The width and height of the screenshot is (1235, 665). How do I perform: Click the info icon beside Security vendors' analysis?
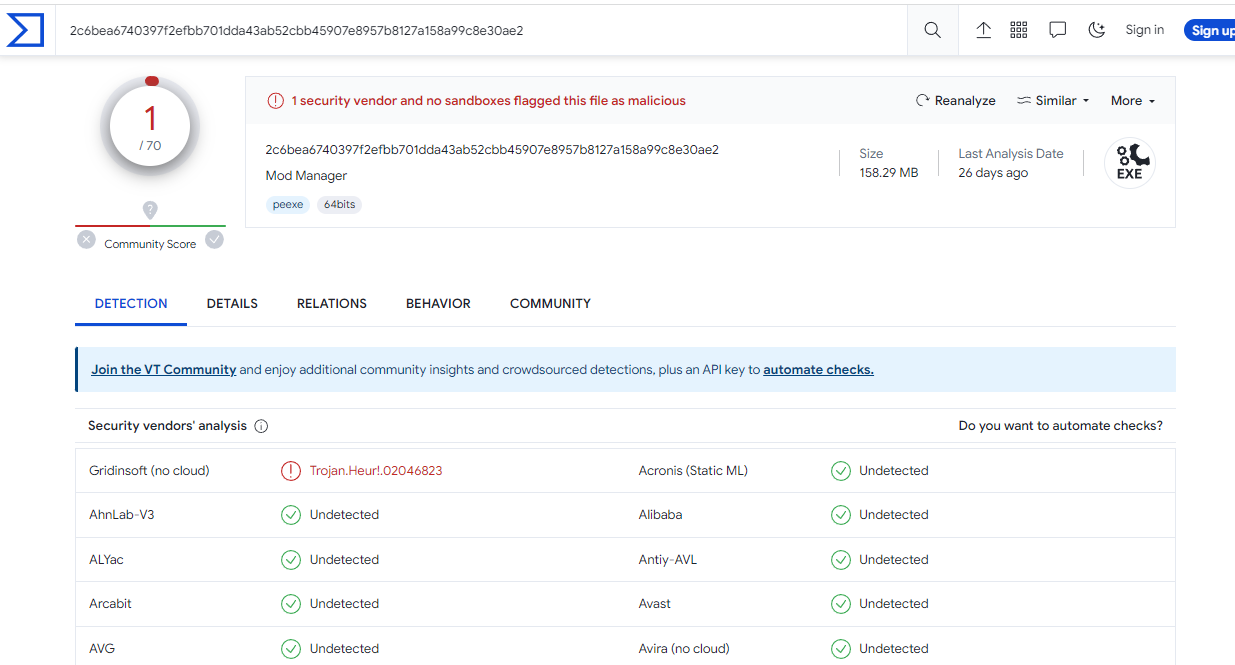(261, 426)
